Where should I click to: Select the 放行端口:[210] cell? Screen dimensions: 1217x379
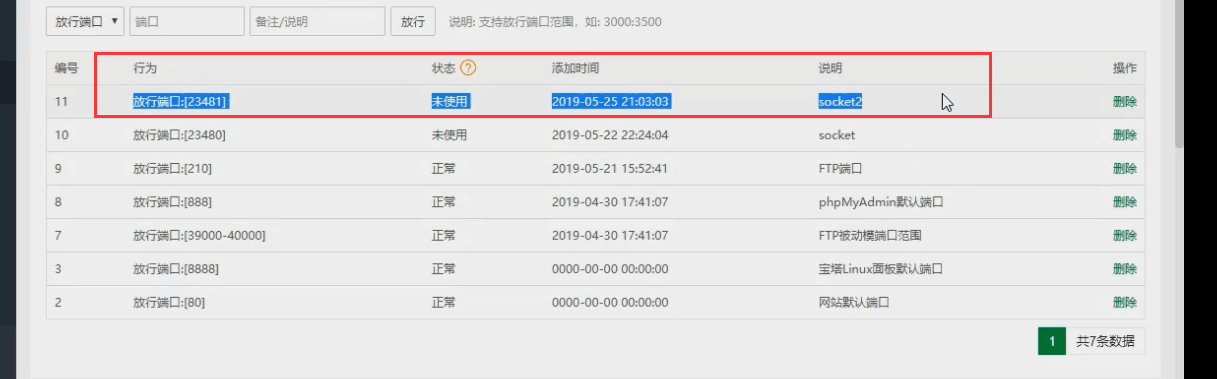[x=172, y=168]
